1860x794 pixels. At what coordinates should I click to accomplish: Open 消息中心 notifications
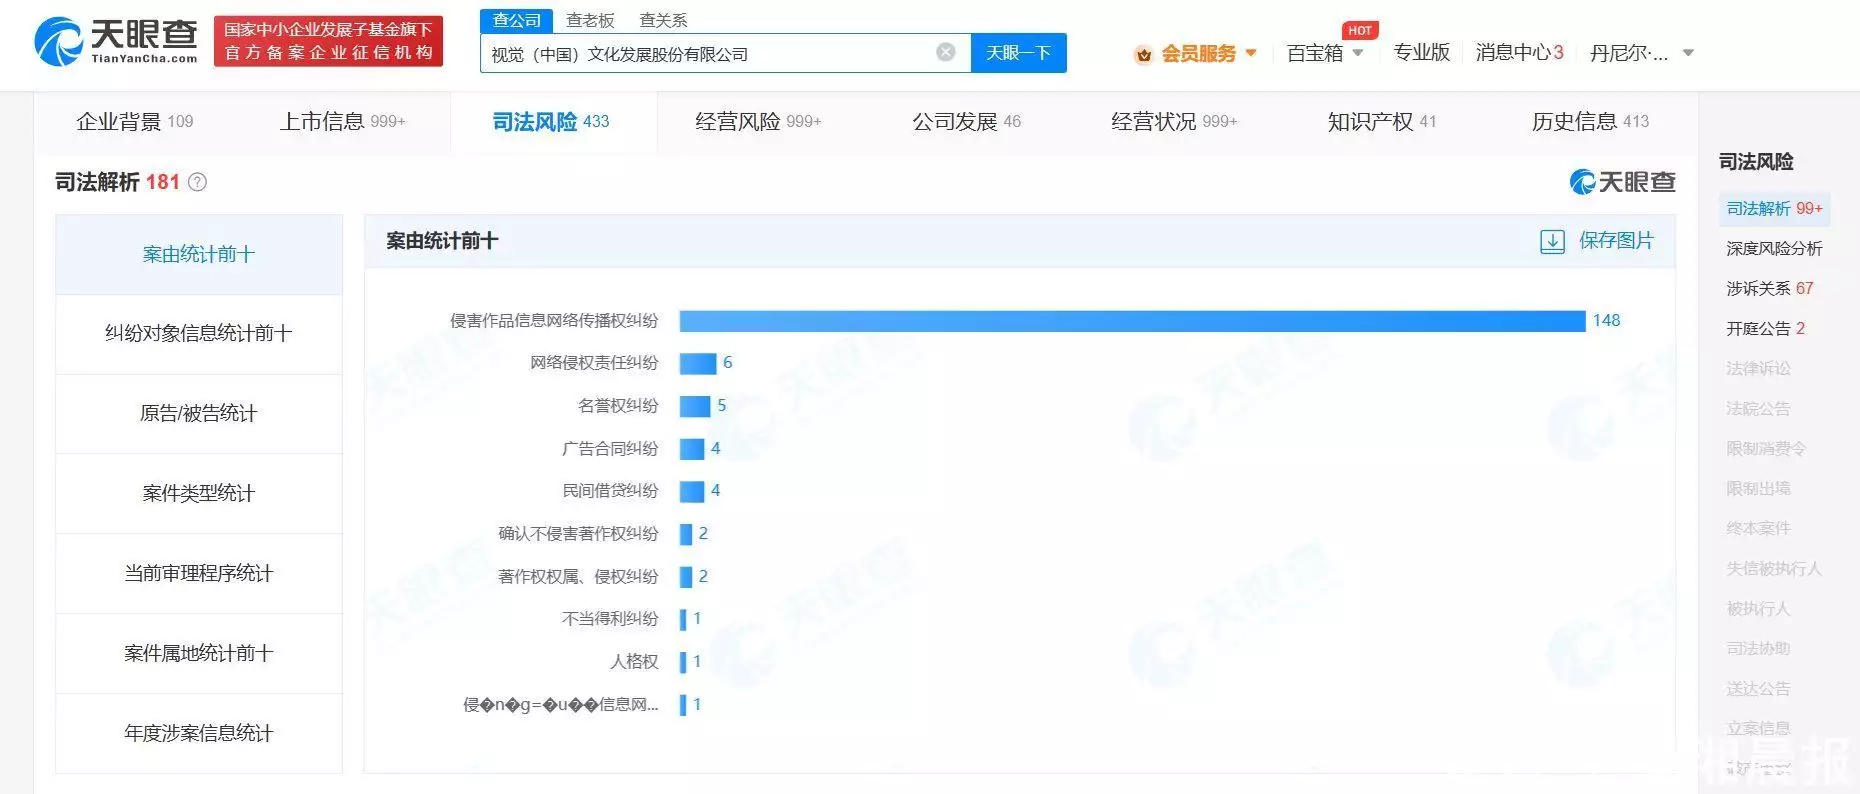pos(1519,53)
